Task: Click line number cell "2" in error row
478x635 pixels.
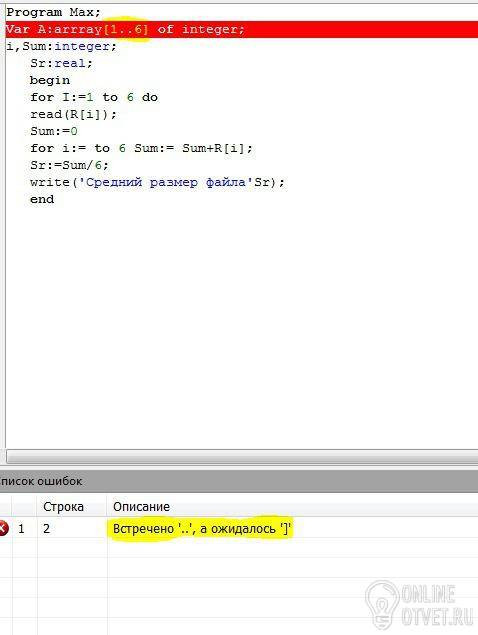Action: click(47, 528)
